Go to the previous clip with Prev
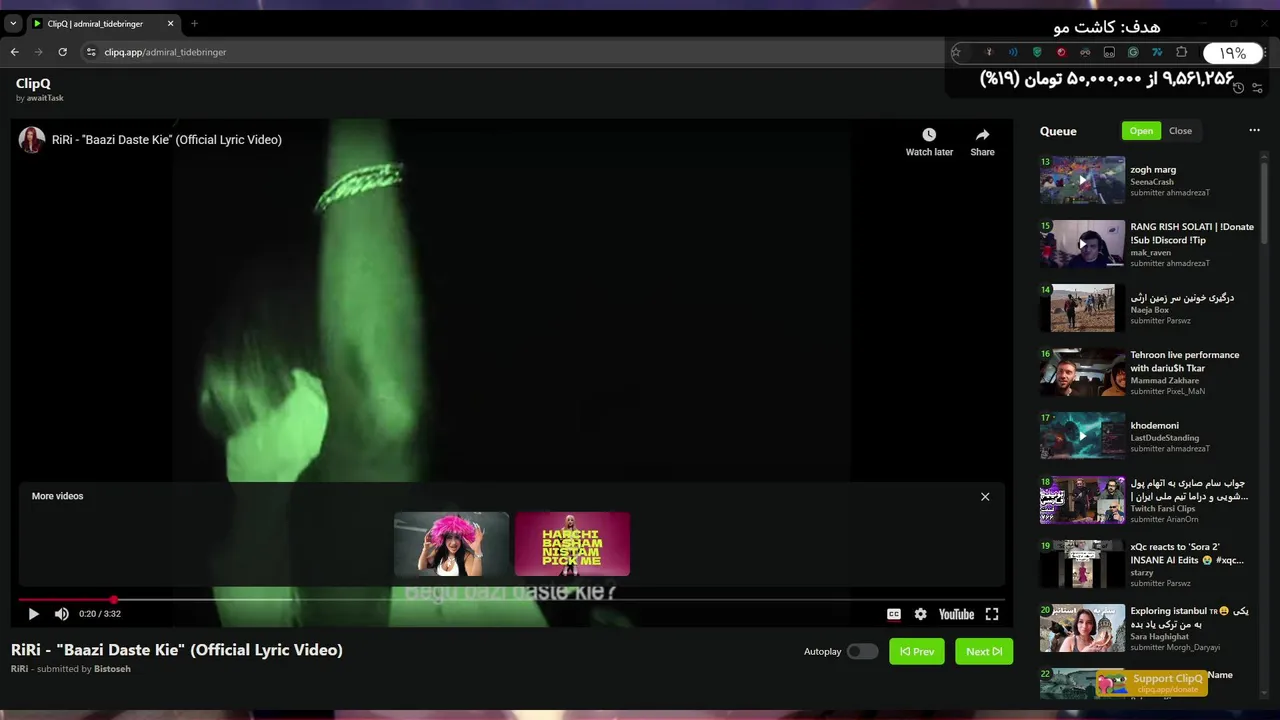 coord(917,651)
